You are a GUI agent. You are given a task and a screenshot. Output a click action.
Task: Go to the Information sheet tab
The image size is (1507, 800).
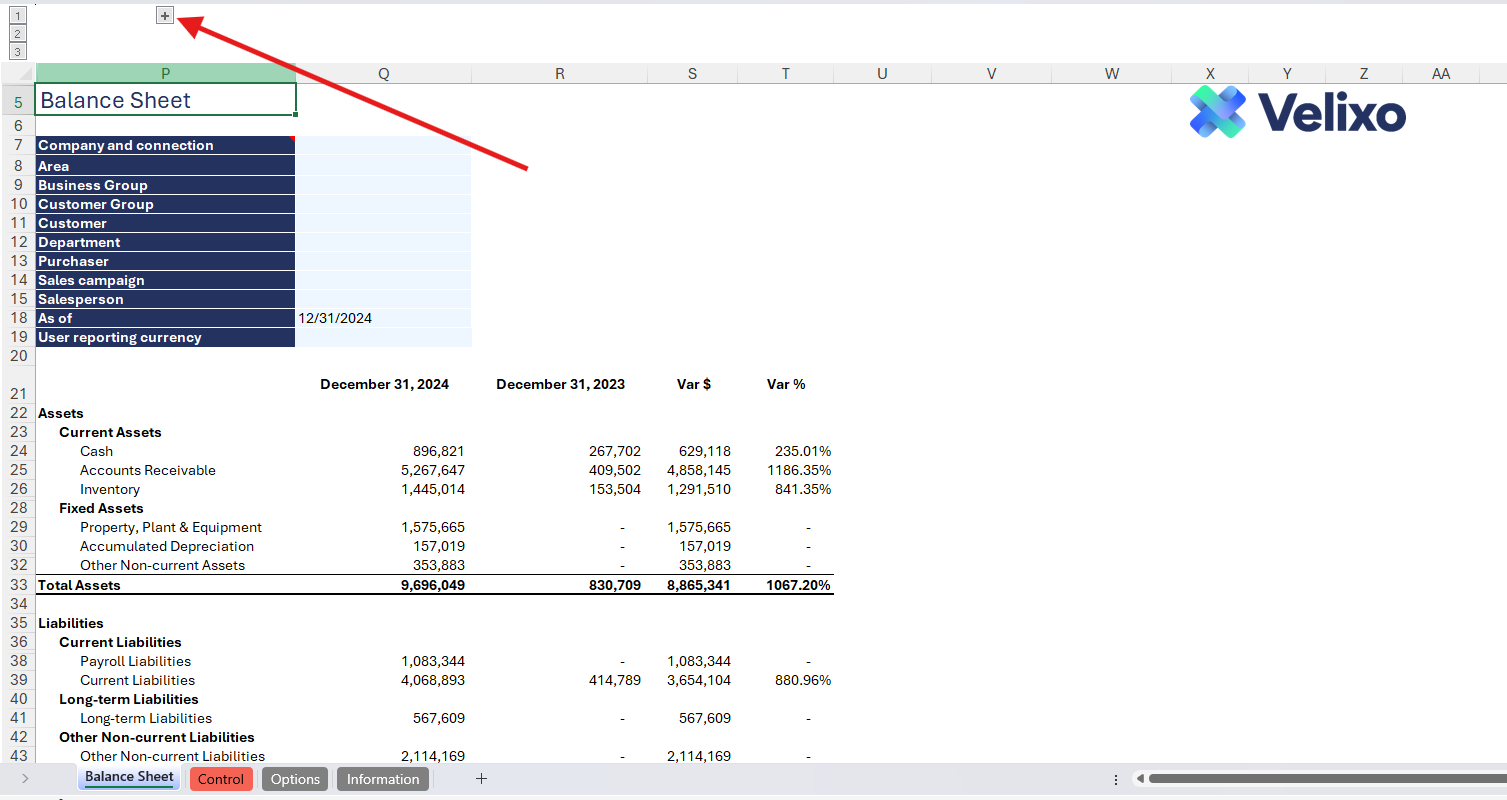(383, 779)
